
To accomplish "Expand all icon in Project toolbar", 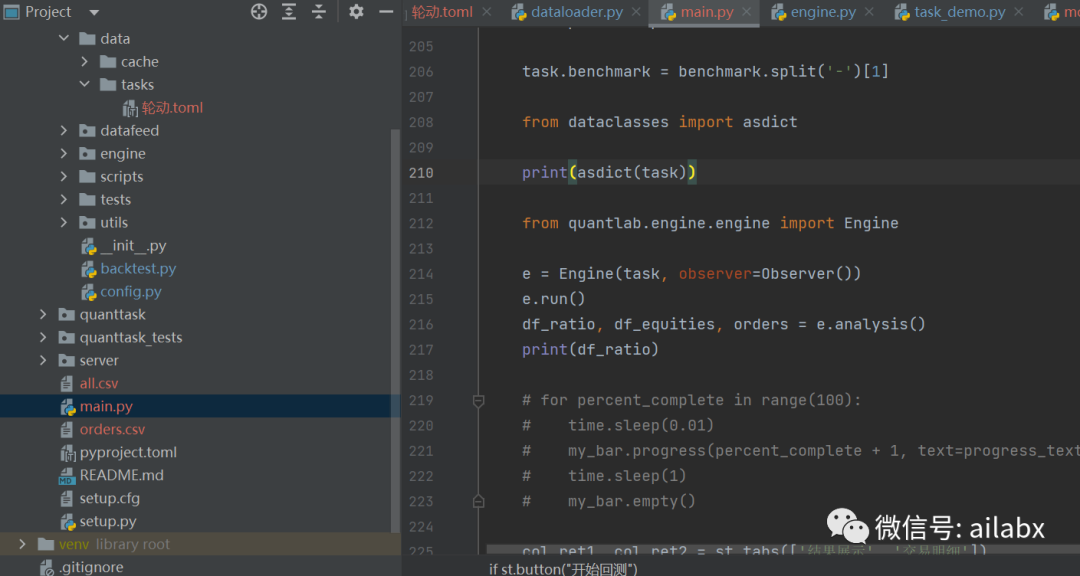I will click(x=289, y=12).
